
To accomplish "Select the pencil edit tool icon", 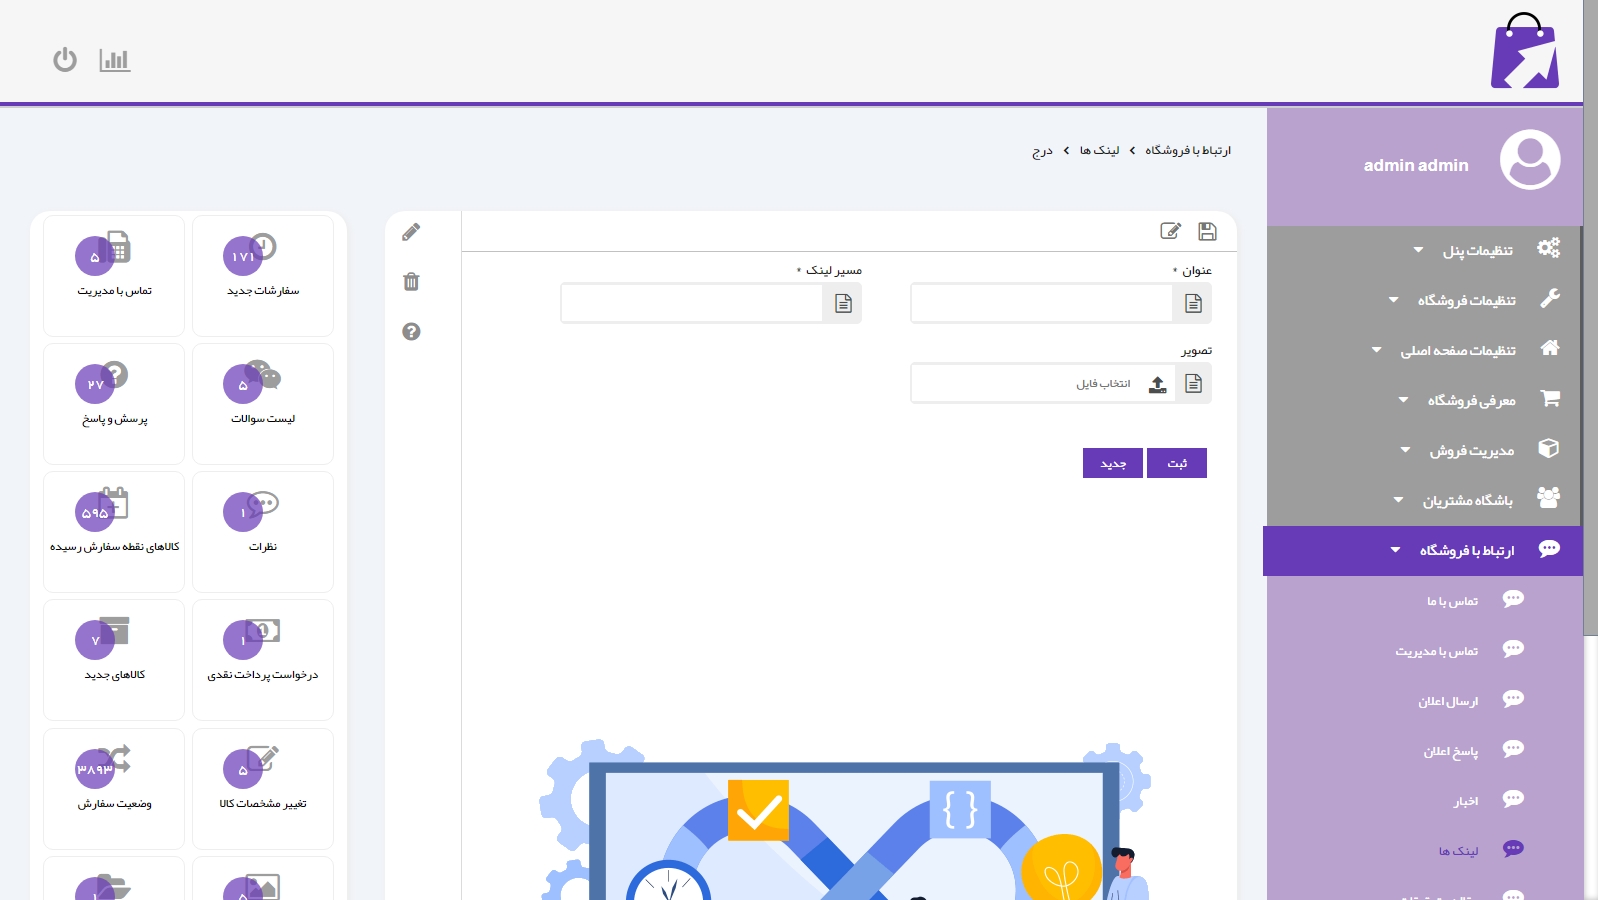I will pyautogui.click(x=411, y=232).
